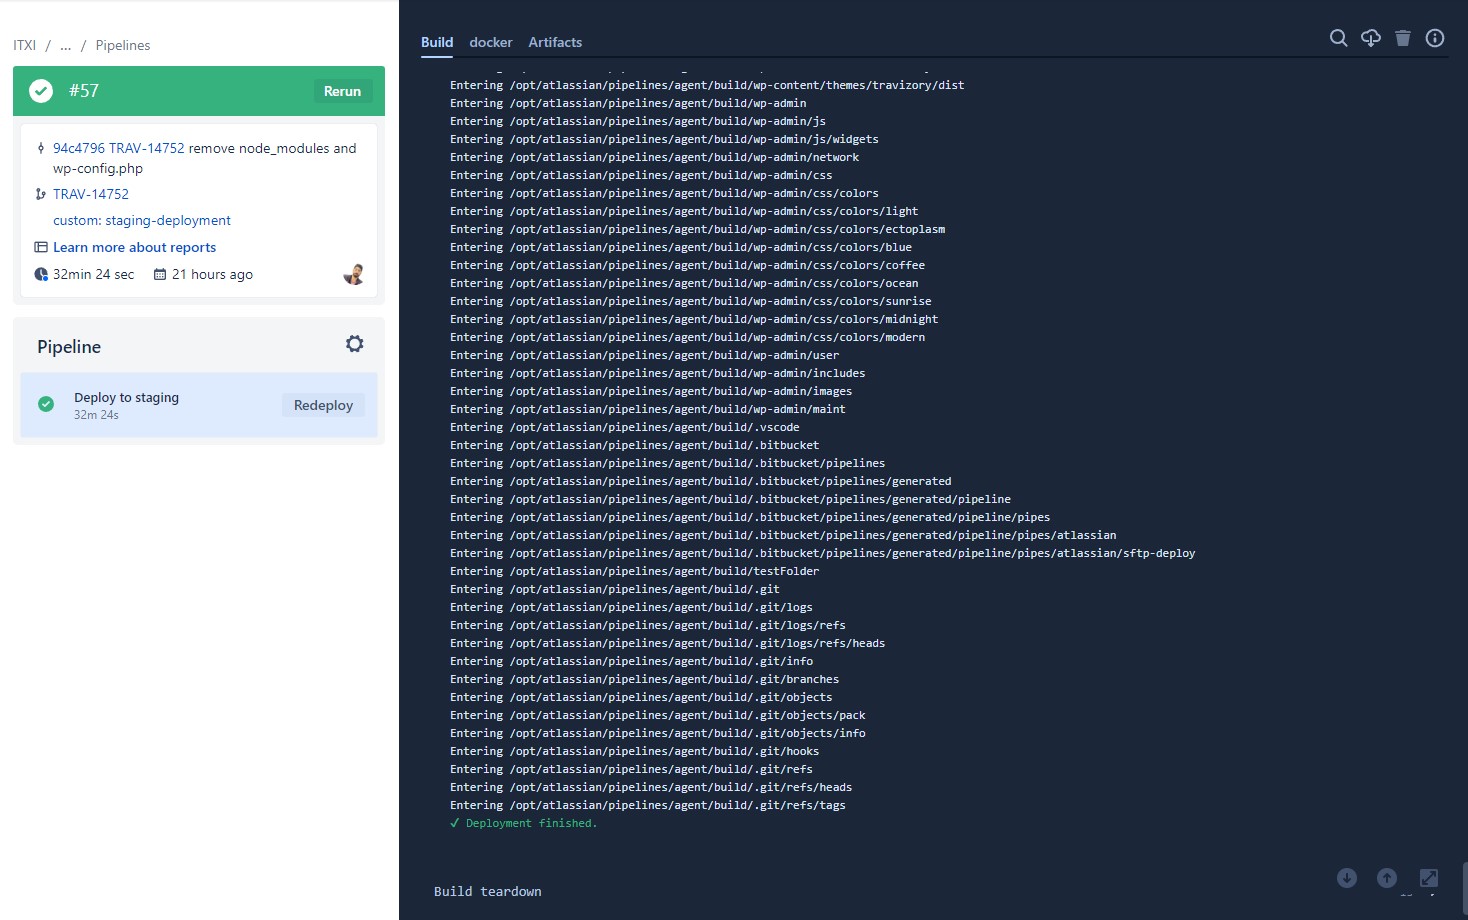Image resolution: width=1468 pixels, height=920 pixels.
Task: Open Learn more about reports
Action: (134, 247)
